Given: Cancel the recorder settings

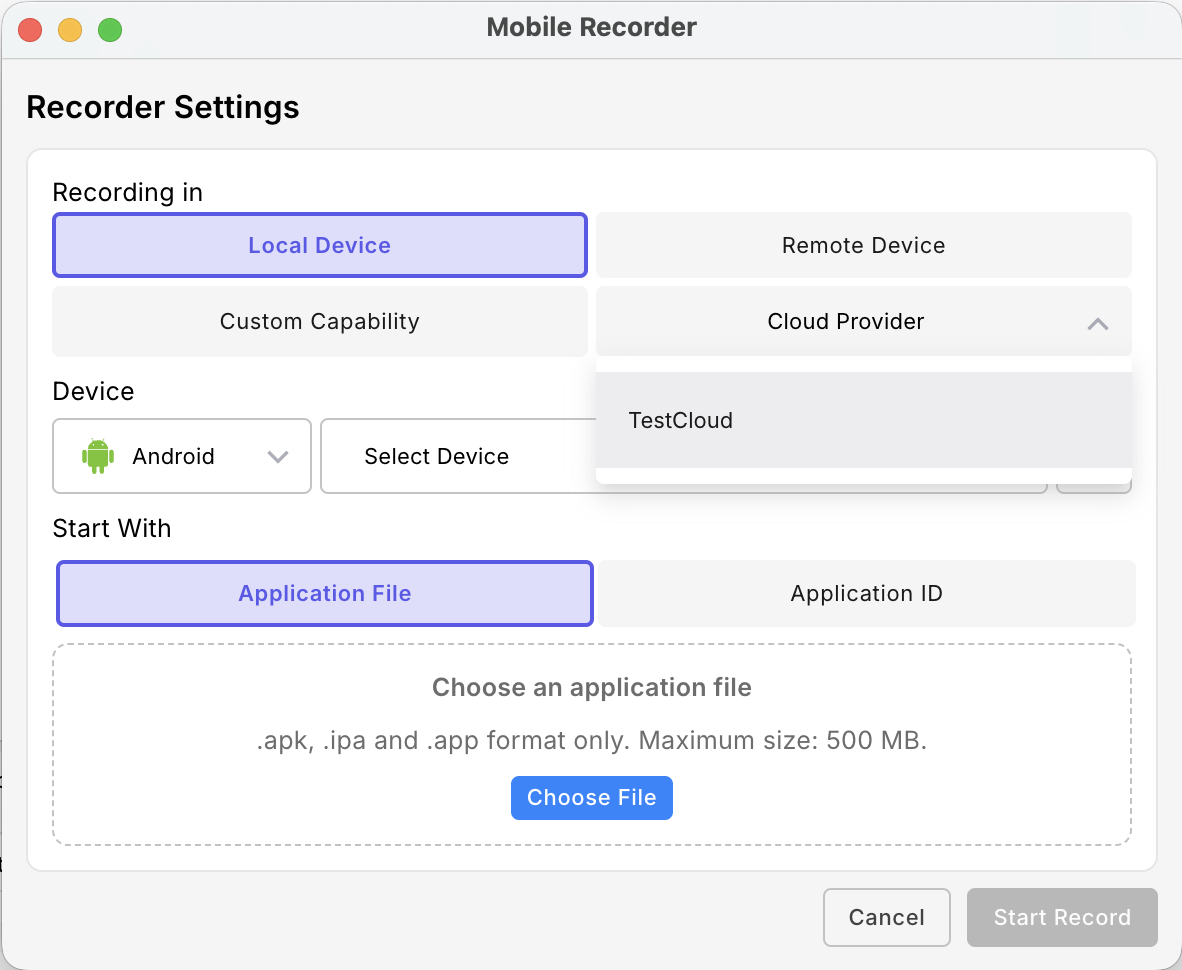Looking at the screenshot, I should (x=886, y=917).
